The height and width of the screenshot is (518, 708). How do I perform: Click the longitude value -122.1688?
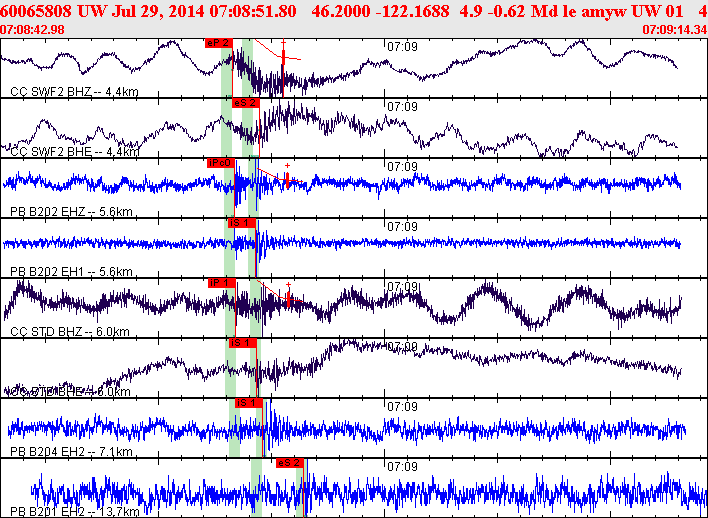[x=414, y=12]
